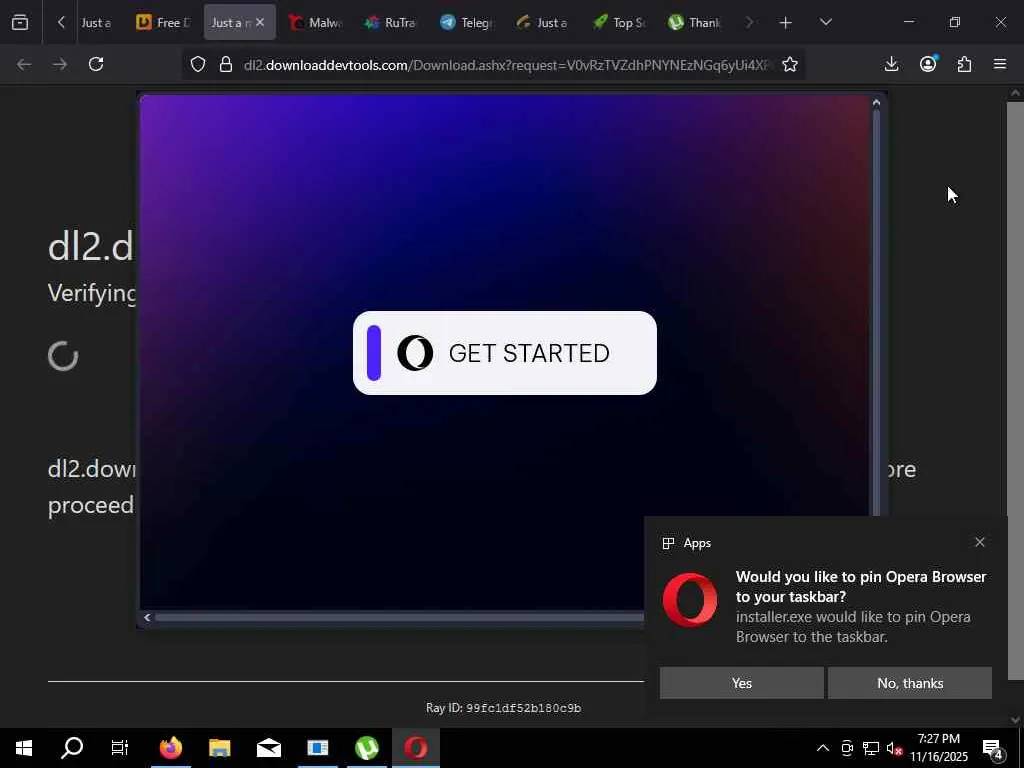
Task: Show hidden system tray icons
Action: (823, 748)
